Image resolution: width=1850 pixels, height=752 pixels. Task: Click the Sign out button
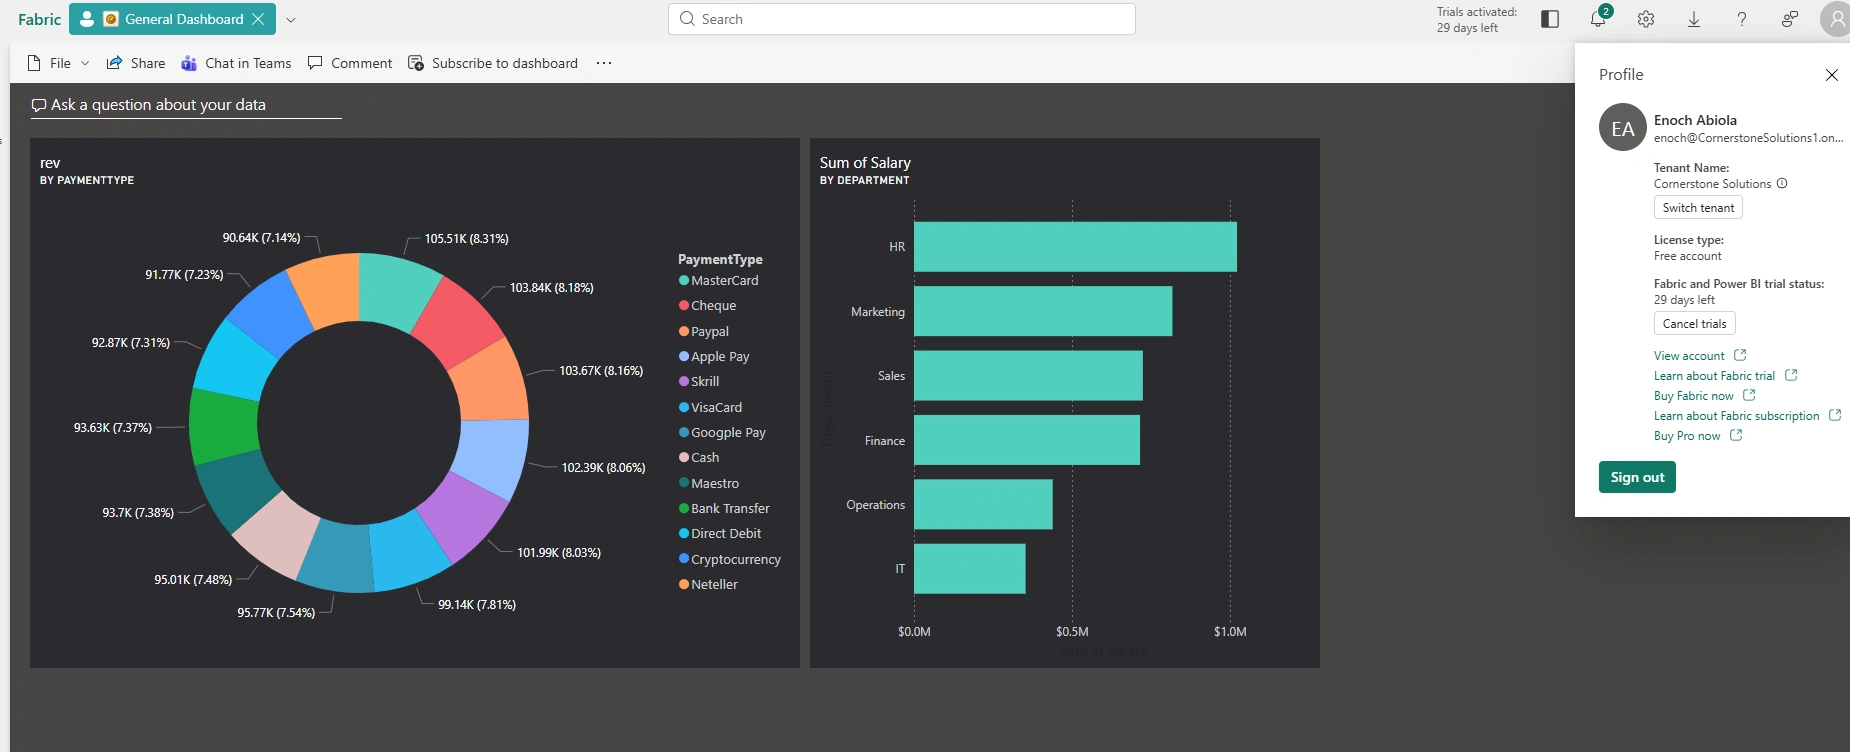(x=1637, y=477)
